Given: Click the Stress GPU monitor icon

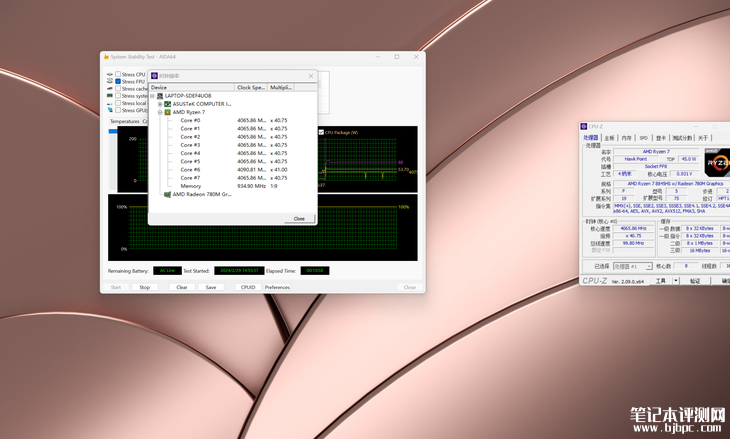Looking at the screenshot, I should pyautogui.click(x=110, y=110).
